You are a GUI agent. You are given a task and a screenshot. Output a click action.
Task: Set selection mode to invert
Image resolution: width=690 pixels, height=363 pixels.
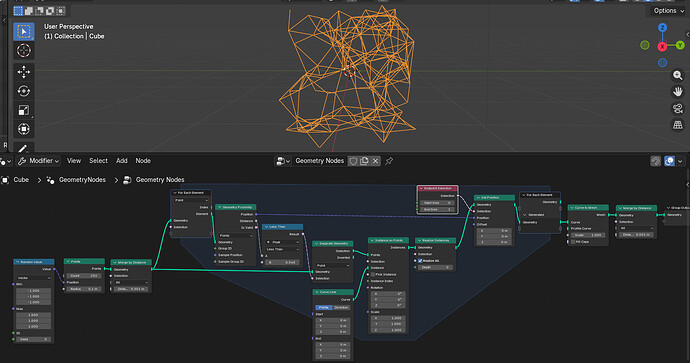point(50,11)
